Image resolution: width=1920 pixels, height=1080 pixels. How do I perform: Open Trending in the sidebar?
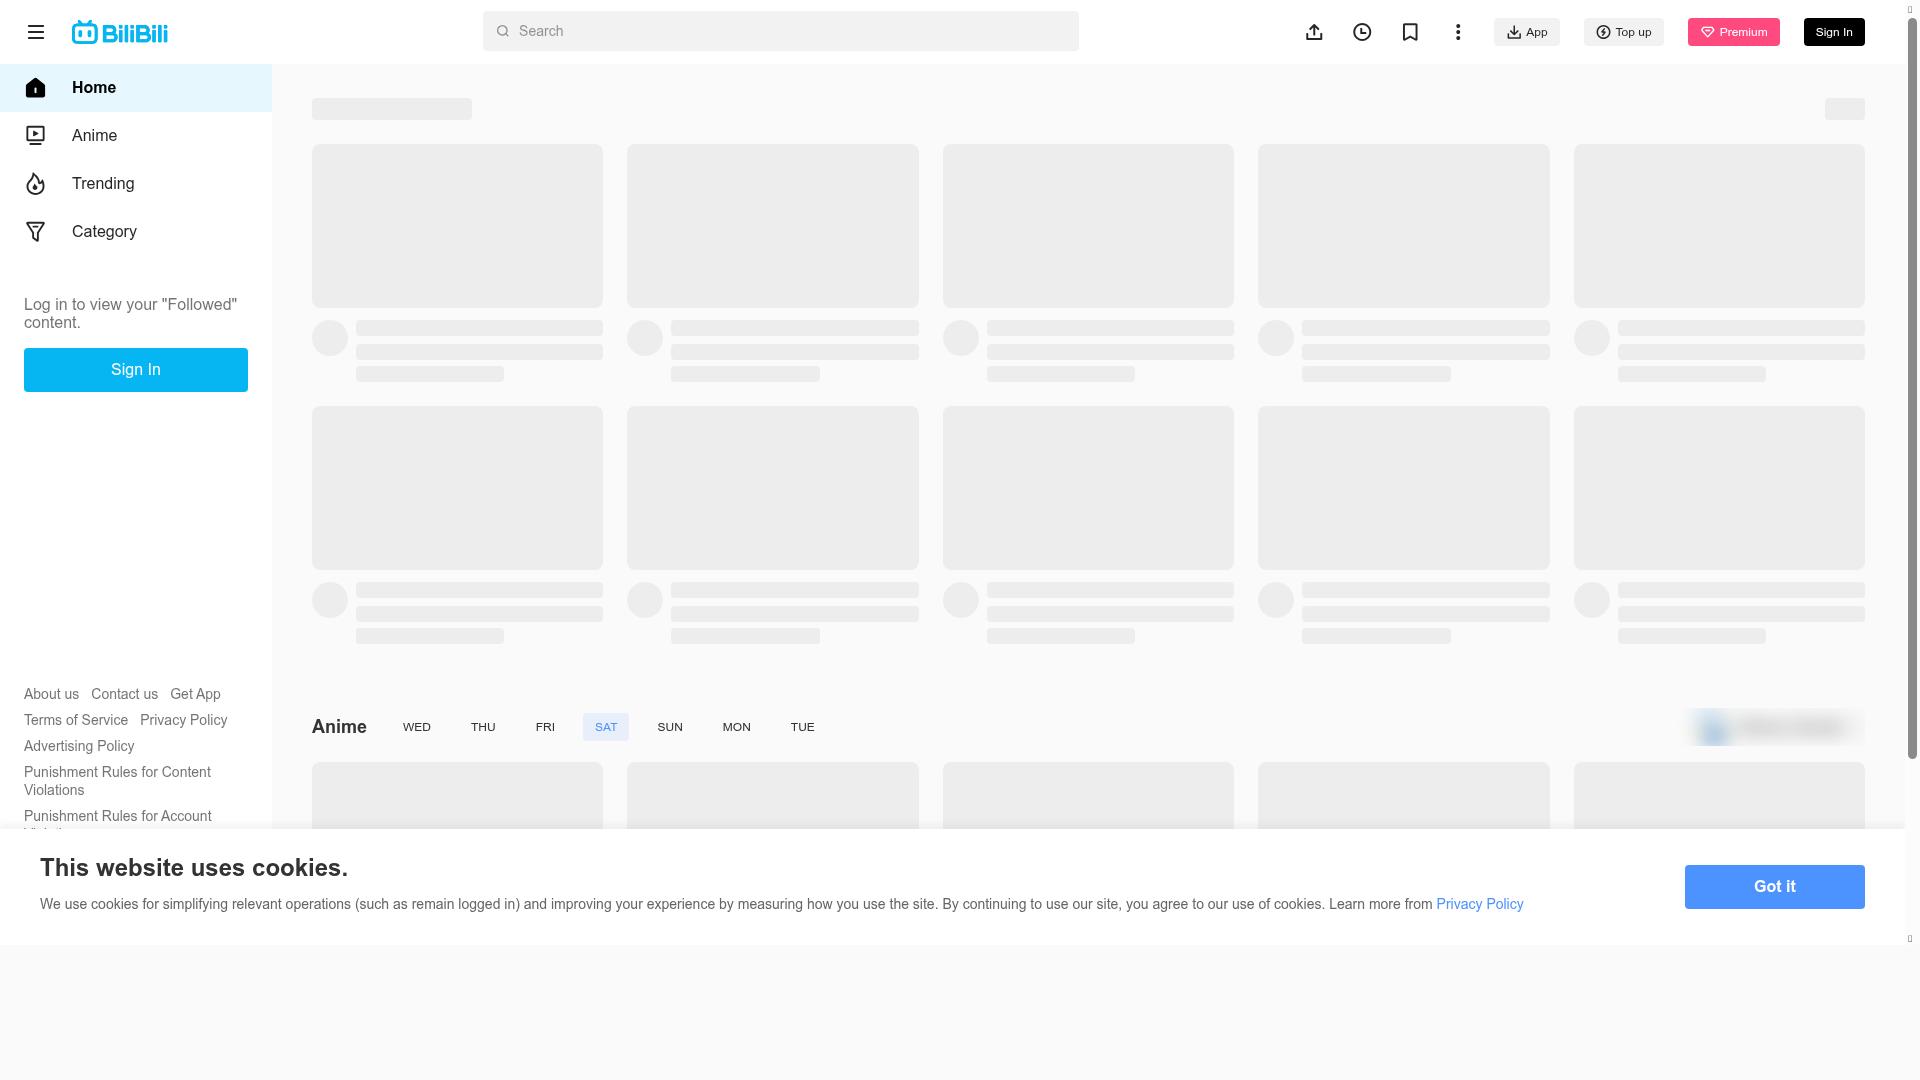pyautogui.click(x=102, y=184)
